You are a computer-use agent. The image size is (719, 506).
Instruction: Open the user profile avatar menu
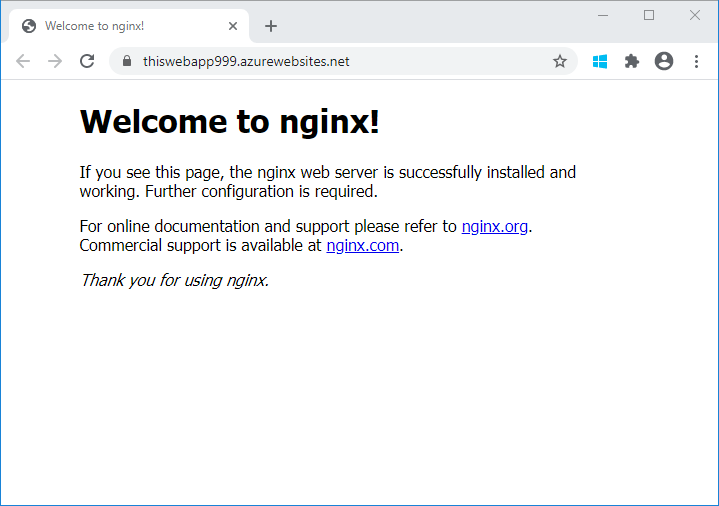[x=664, y=61]
